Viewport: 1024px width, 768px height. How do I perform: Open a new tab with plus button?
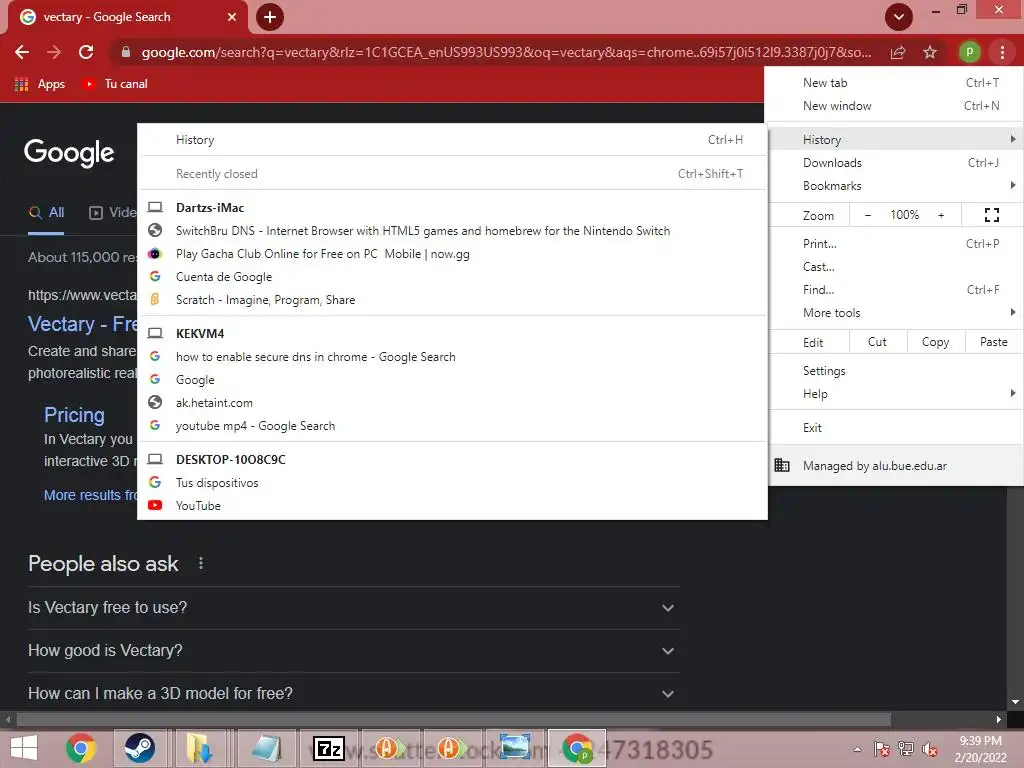[x=270, y=17]
